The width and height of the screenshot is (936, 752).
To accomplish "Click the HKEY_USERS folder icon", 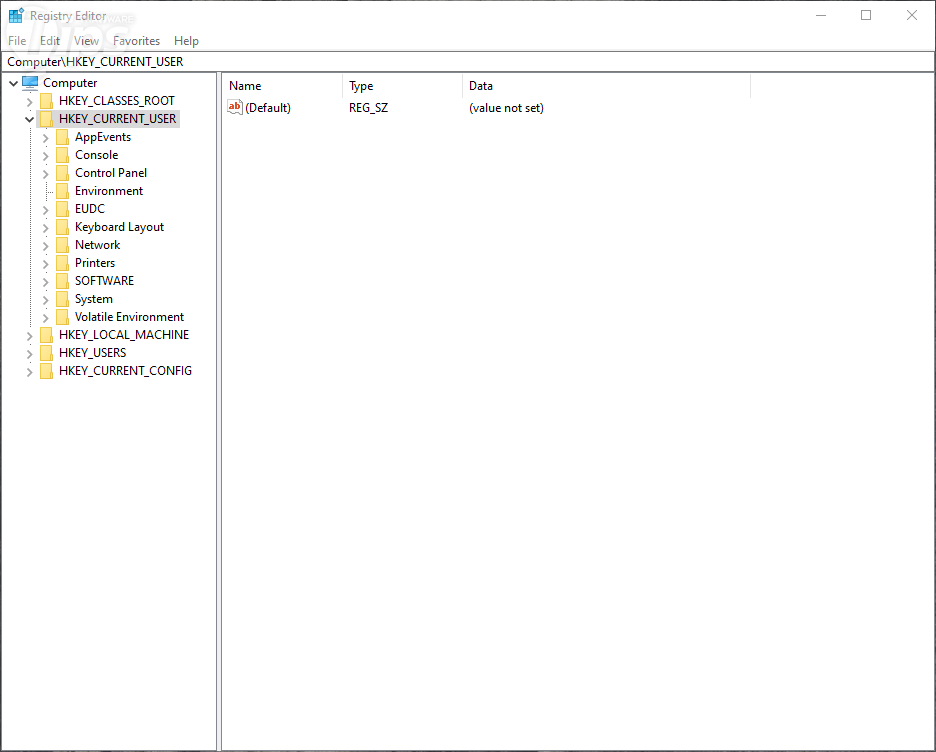I will 47,353.
